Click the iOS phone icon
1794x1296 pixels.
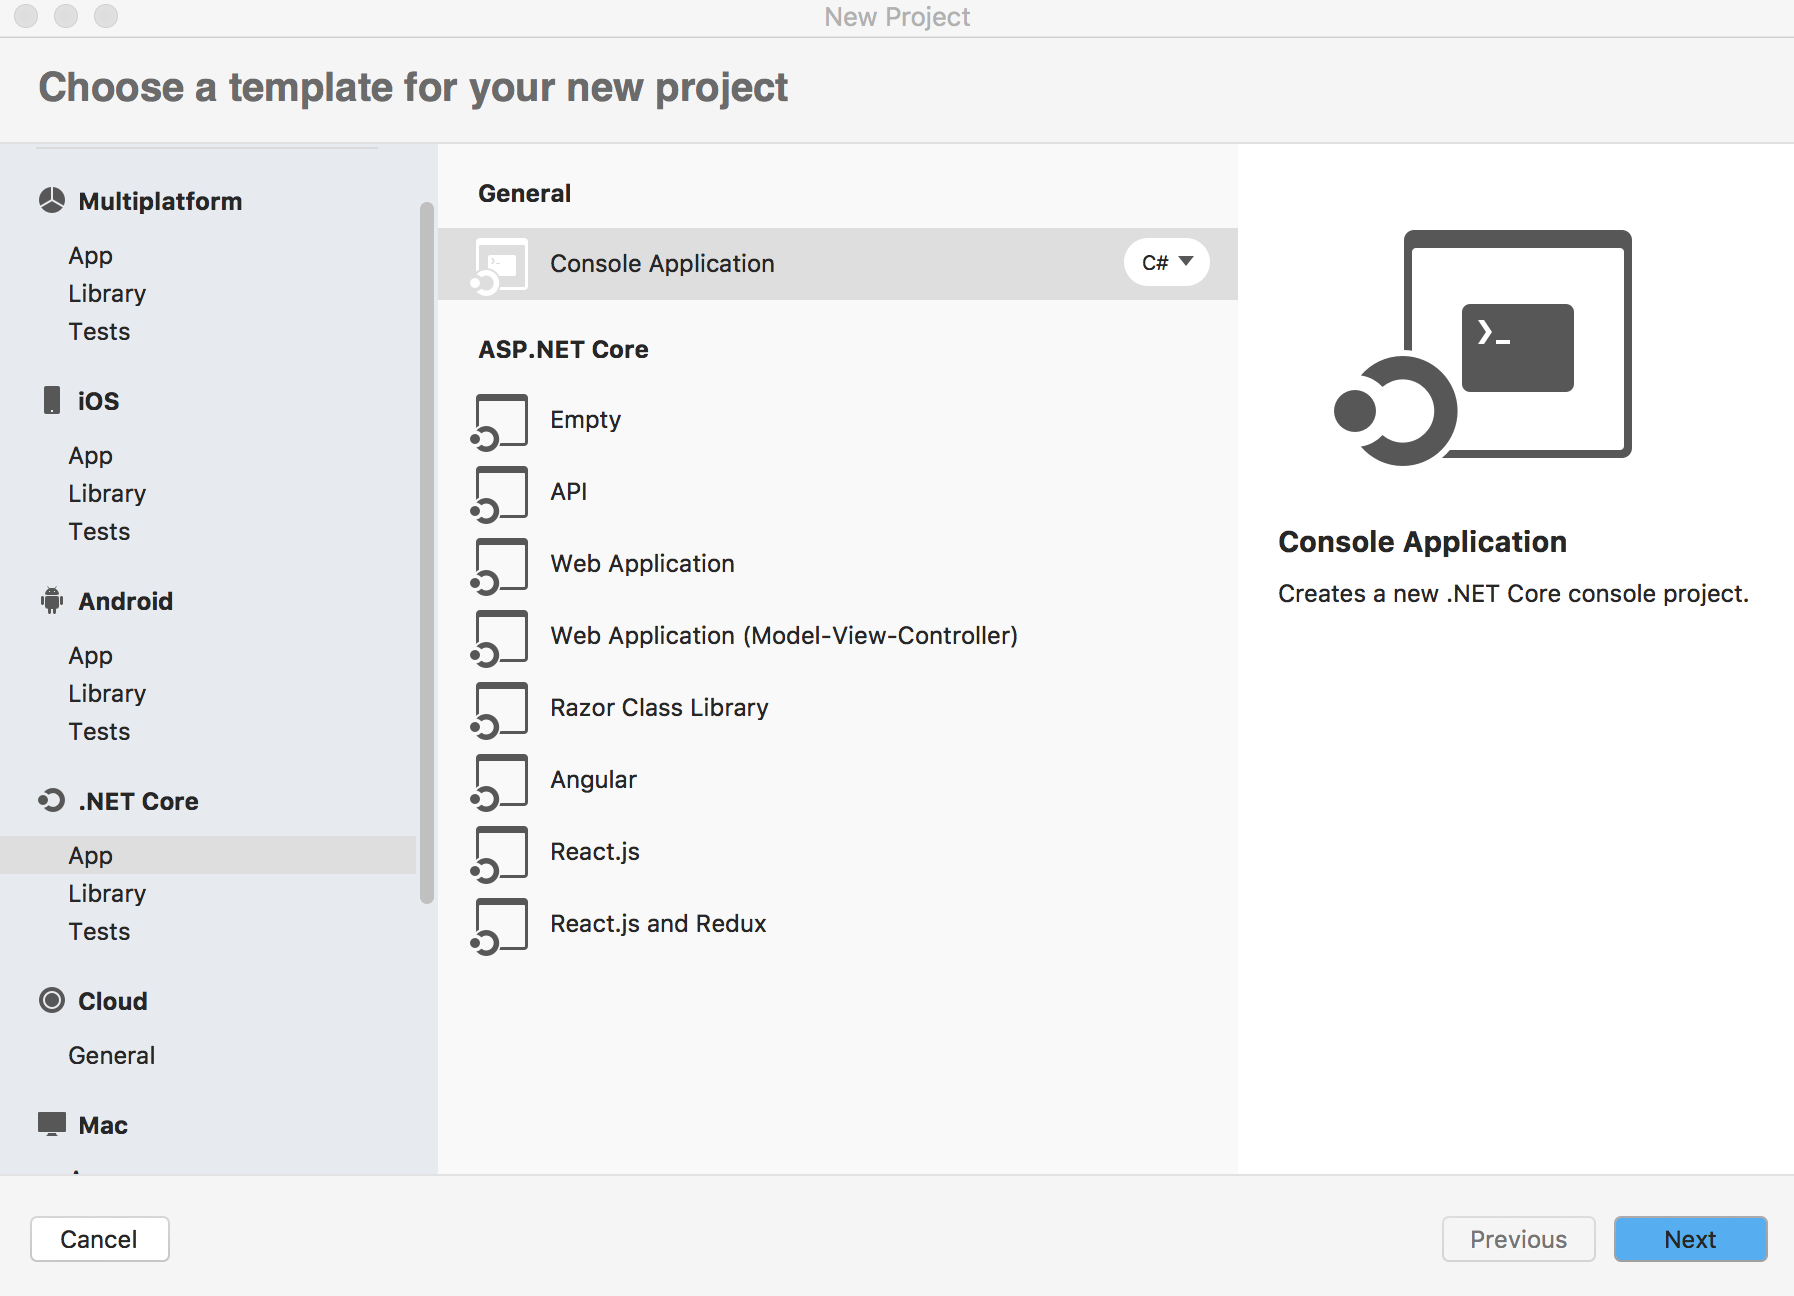click(x=52, y=400)
